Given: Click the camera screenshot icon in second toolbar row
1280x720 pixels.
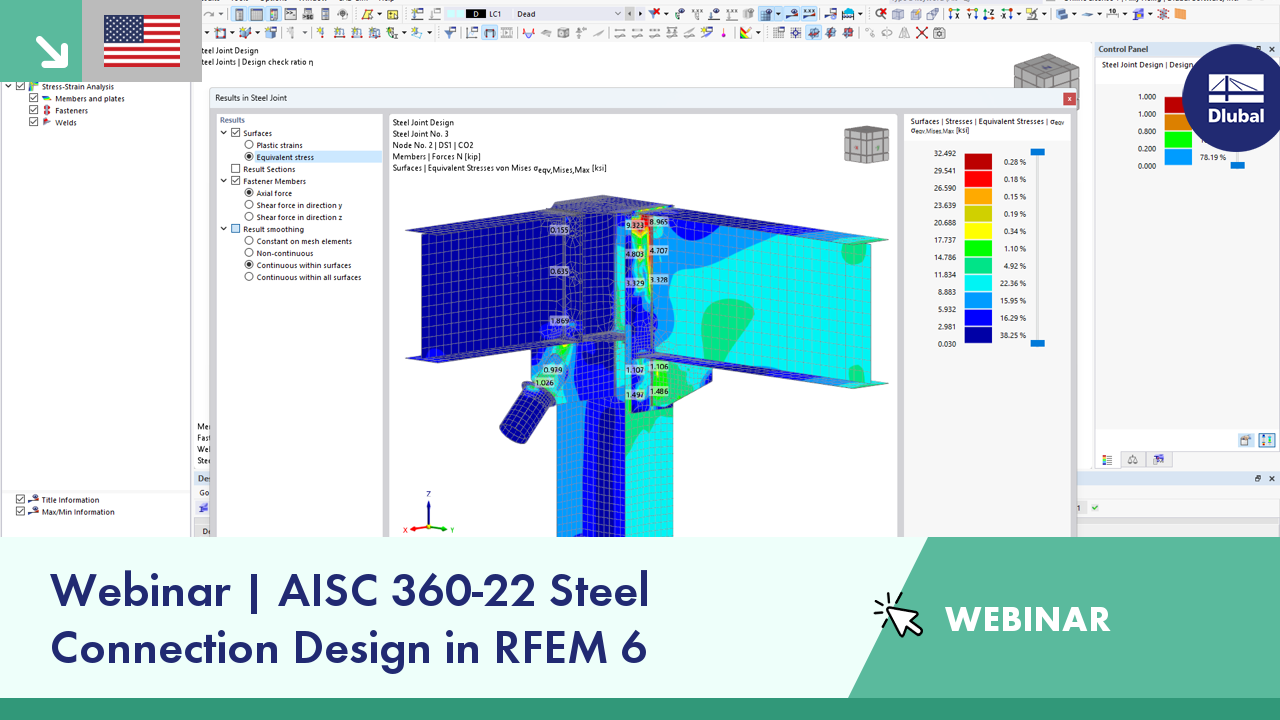Looking at the screenshot, I should (x=939, y=33).
